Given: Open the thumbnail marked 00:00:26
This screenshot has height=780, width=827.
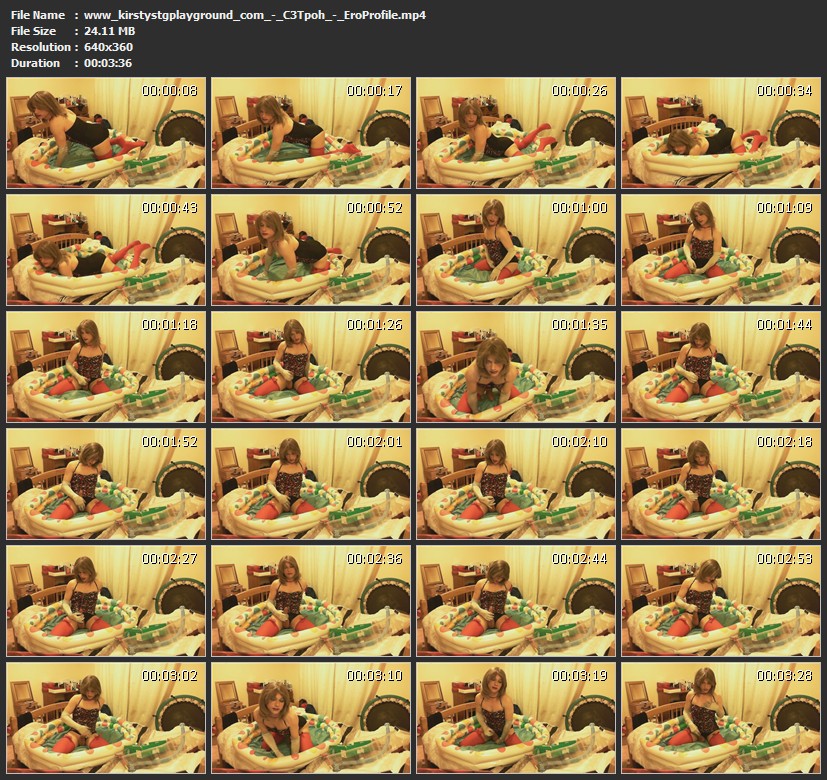Looking at the screenshot, I should click(515, 128).
